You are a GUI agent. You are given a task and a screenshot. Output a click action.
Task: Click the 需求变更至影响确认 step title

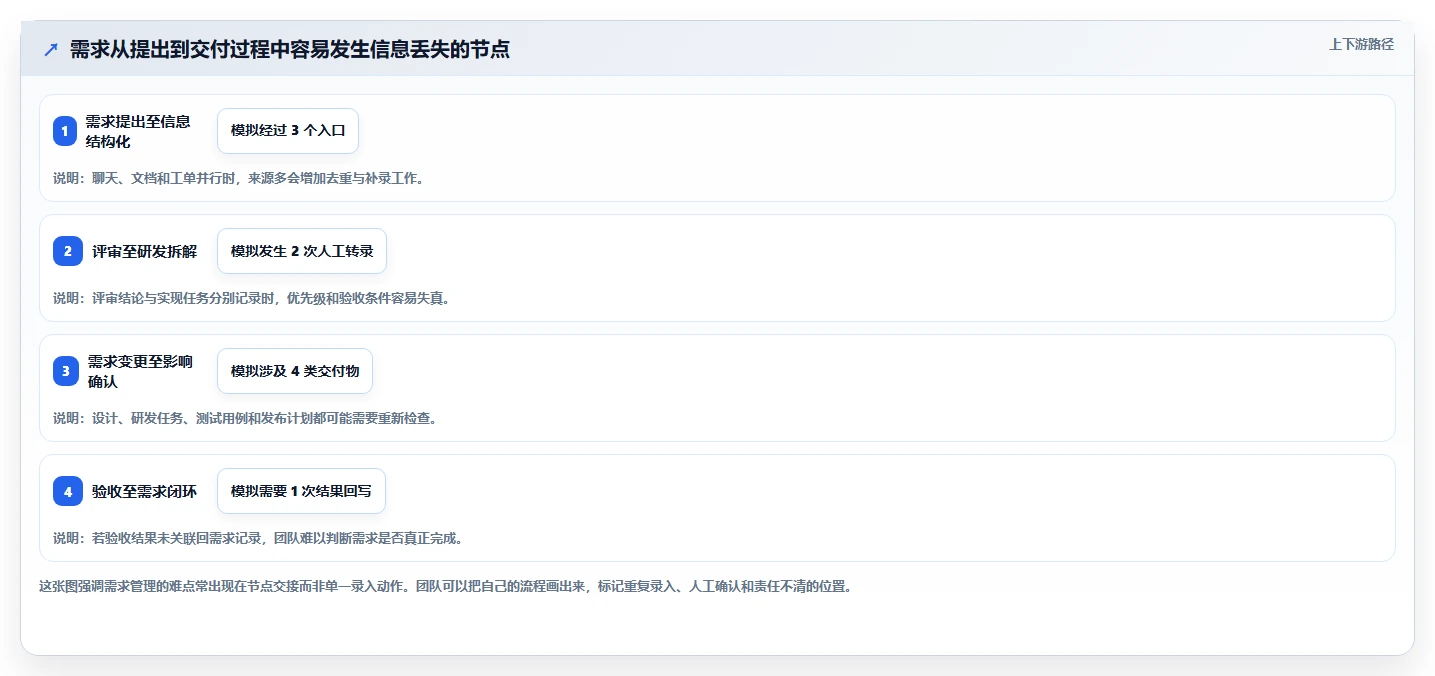(140, 371)
